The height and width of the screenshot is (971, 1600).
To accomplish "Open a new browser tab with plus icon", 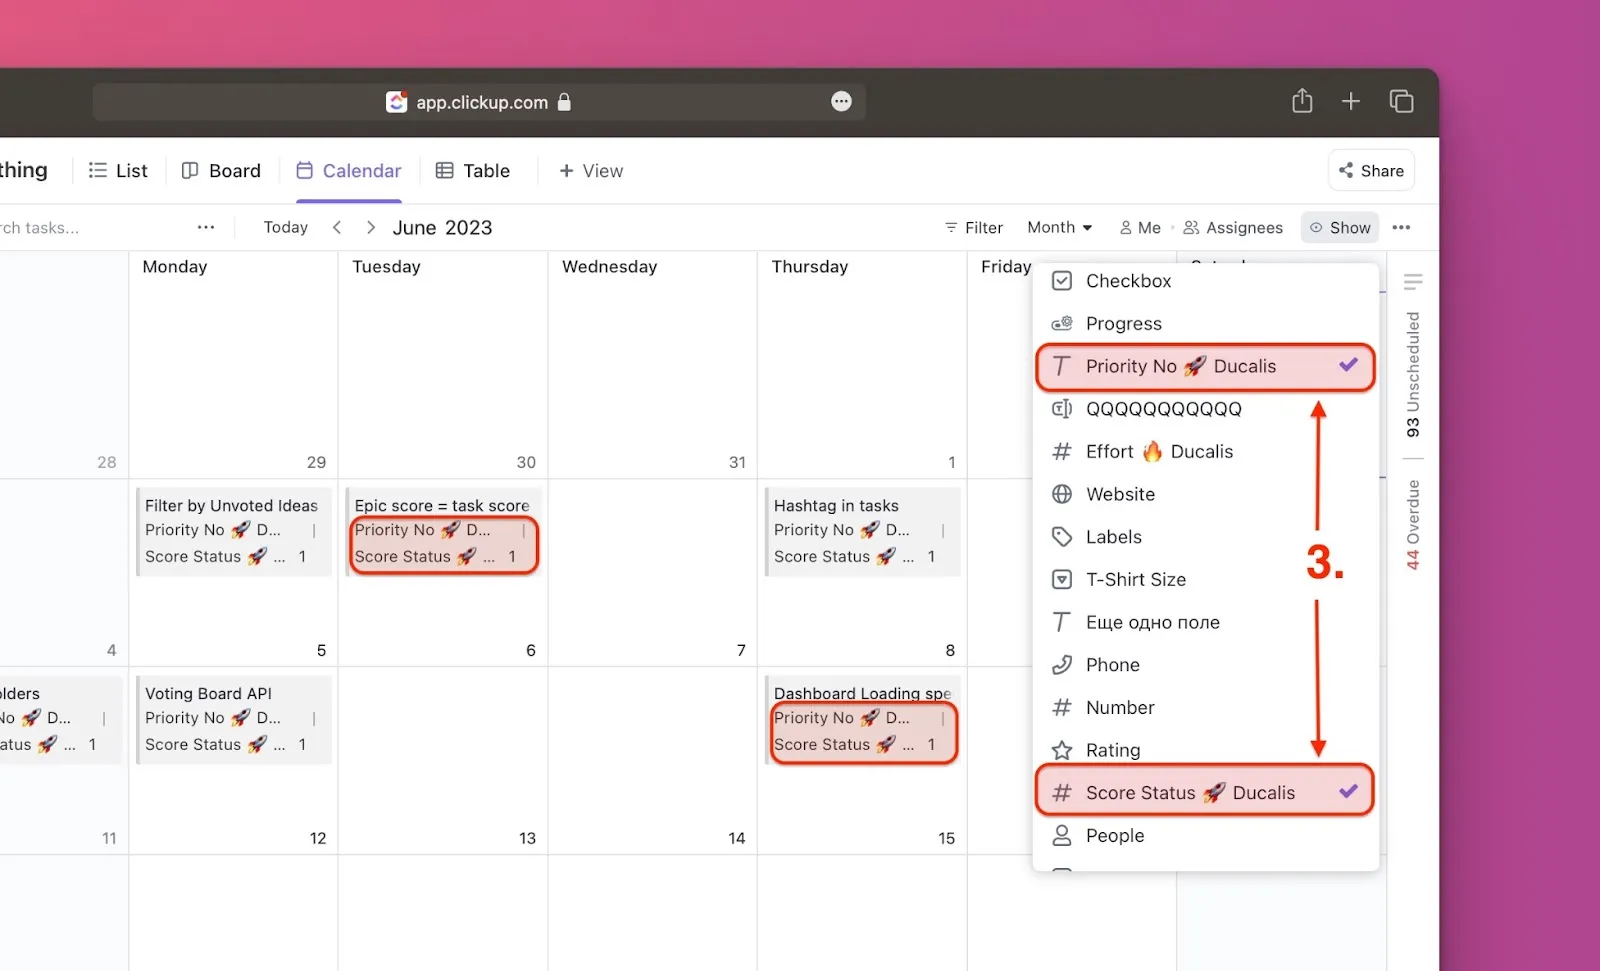I will tap(1350, 101).
